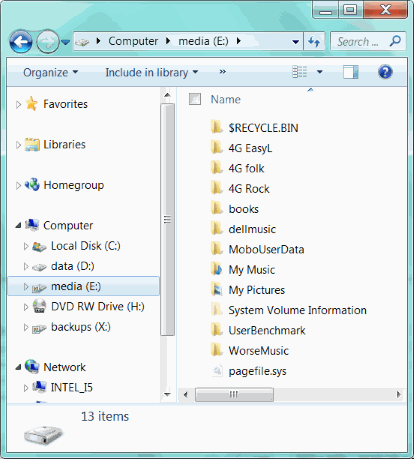Select the DVD RW Drive (H:) icon

(39, 306)
